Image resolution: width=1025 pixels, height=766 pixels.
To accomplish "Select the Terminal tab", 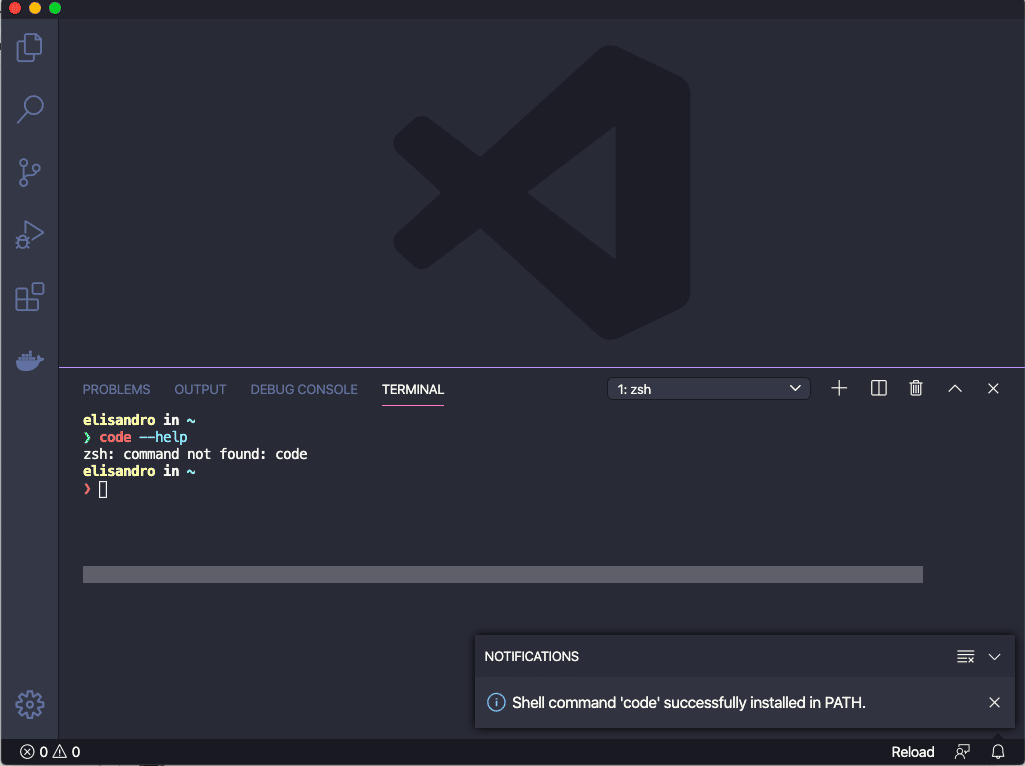I will point(412,390).
